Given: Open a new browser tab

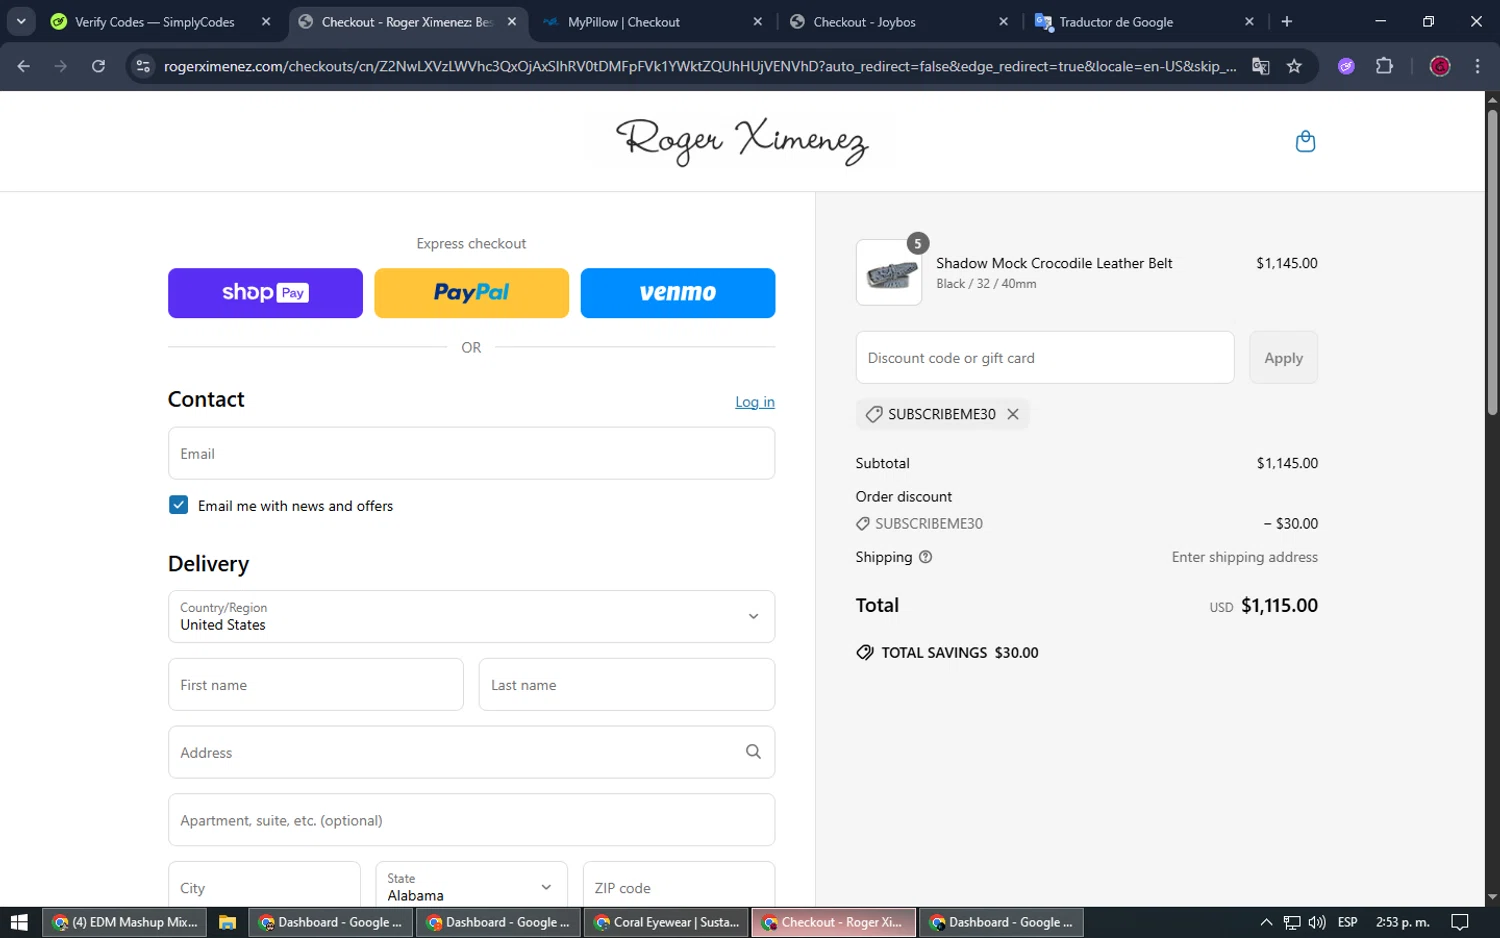Looking at the screenshot, I should click(1287, 21).
